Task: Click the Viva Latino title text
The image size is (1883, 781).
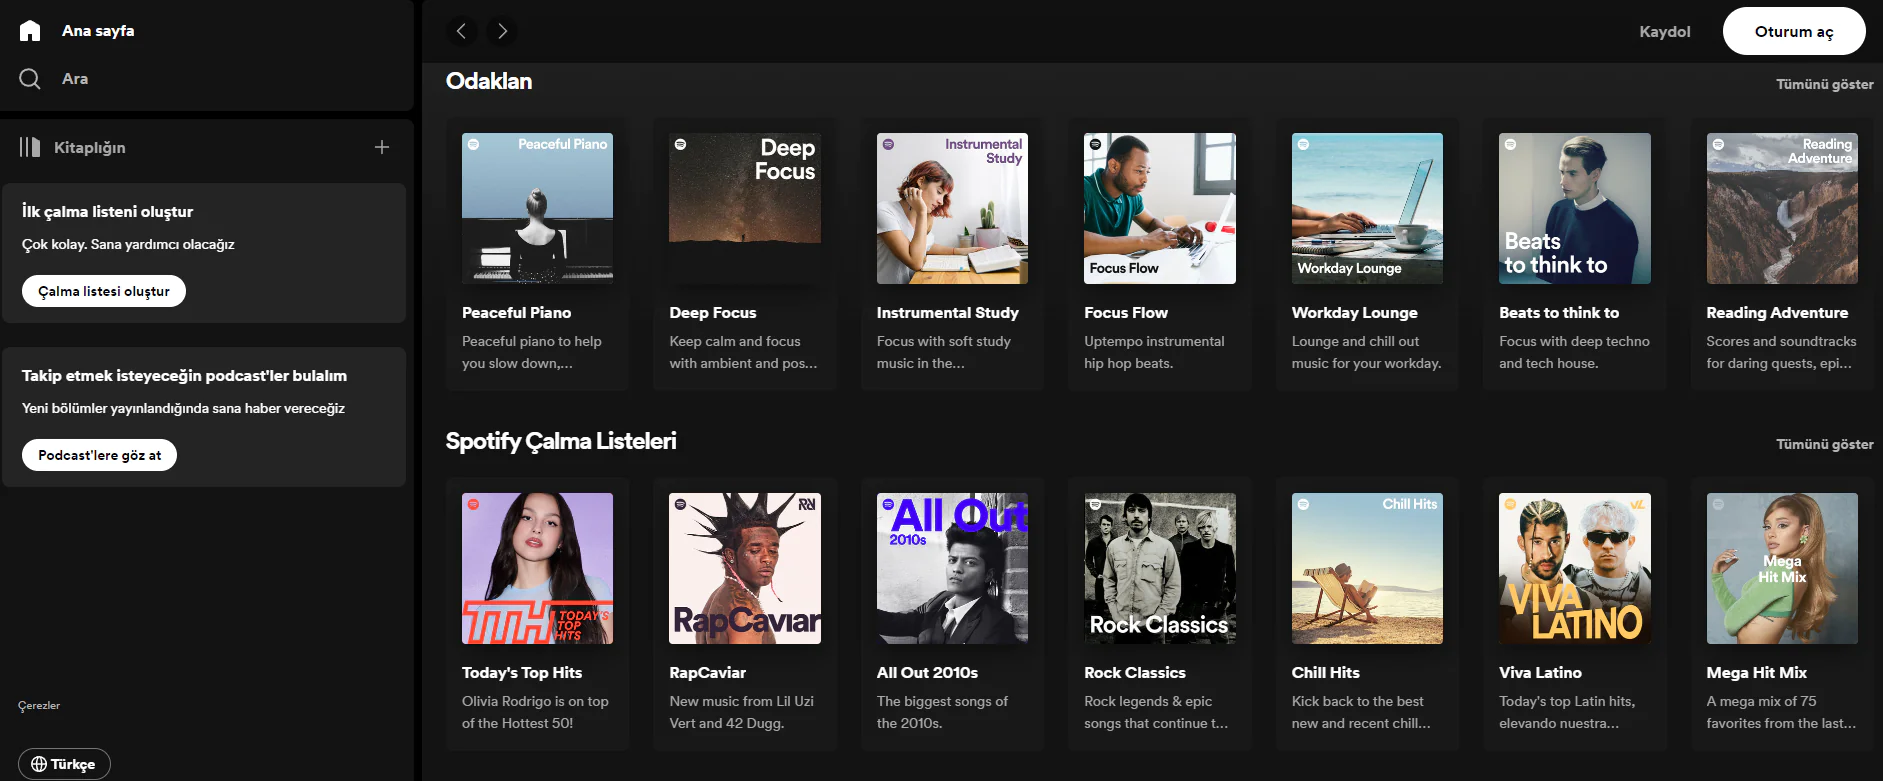Action: (x=1540, y=673)
